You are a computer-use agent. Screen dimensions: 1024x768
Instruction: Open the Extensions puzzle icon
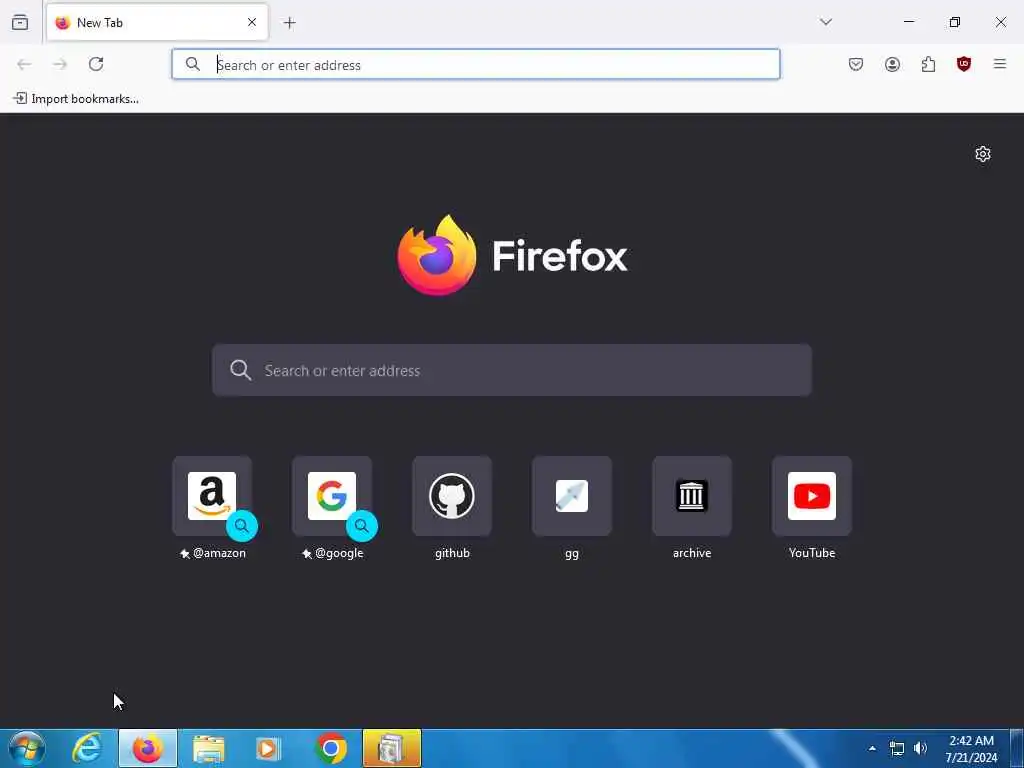(x=928, y=64)
